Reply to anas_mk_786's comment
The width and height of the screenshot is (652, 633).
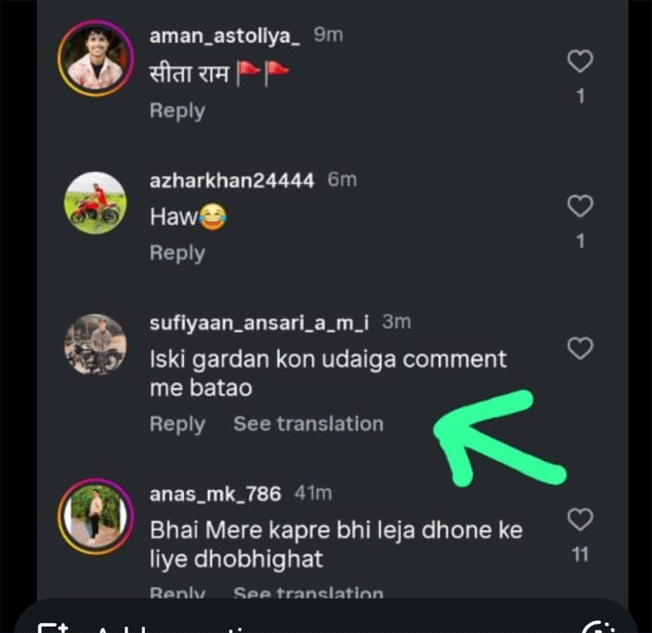click(177, 593)
